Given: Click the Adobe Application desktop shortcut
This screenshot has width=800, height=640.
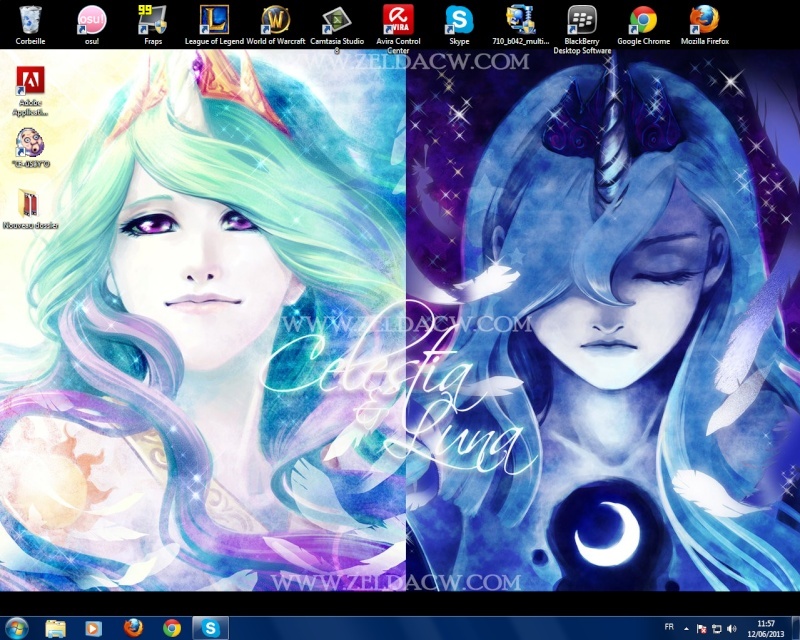Looking at the screenshot, I should point(30,91).
